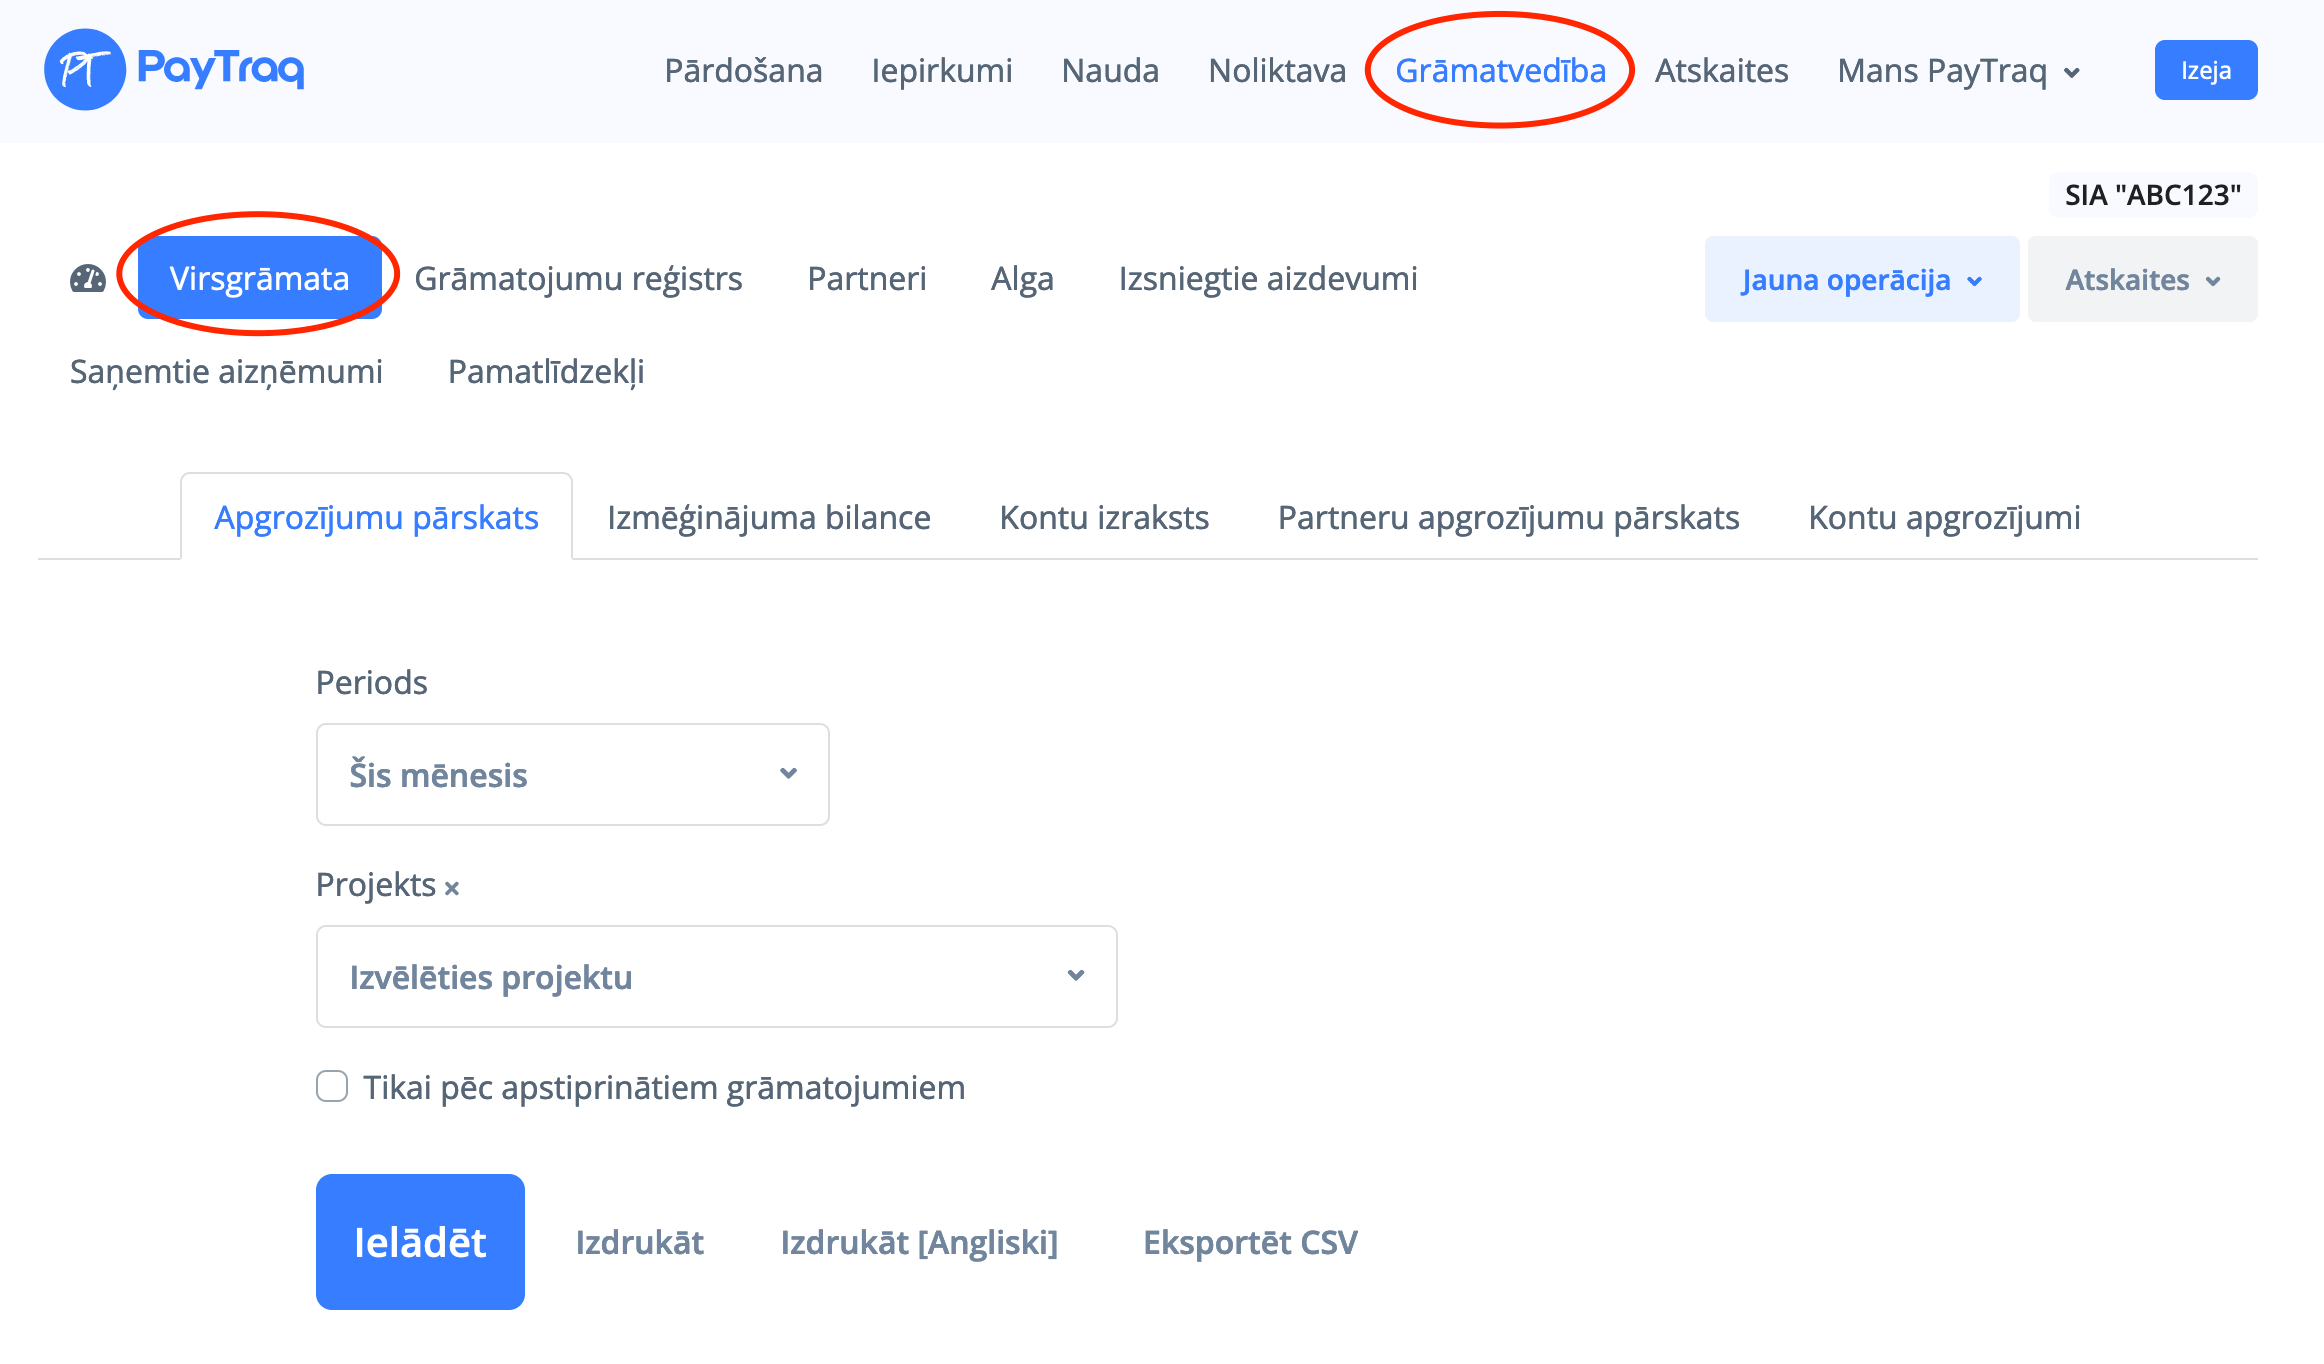Click 'Izdrukāt [Angliski]' link
The width and height of the screenshot is (2324, 1364).
pyautogui.click(x=919, y=1243)
